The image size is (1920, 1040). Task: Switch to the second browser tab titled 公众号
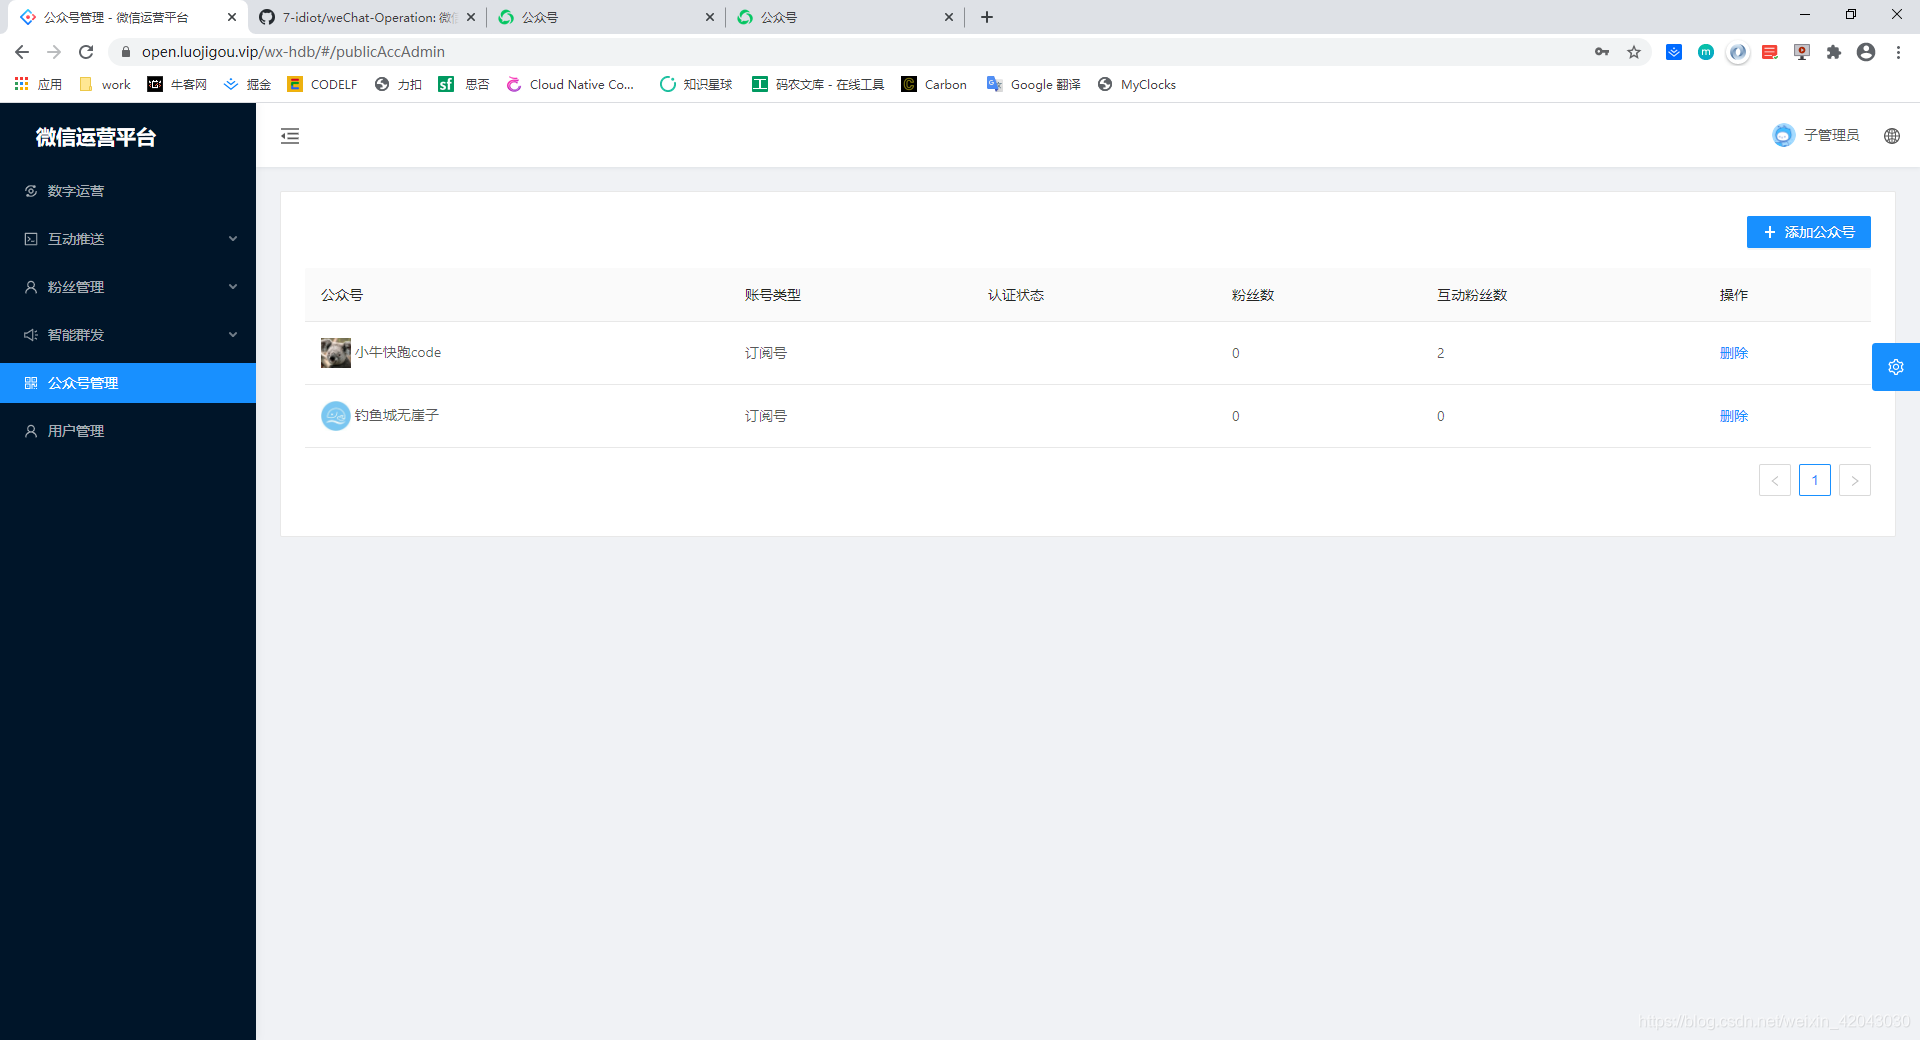606,17
